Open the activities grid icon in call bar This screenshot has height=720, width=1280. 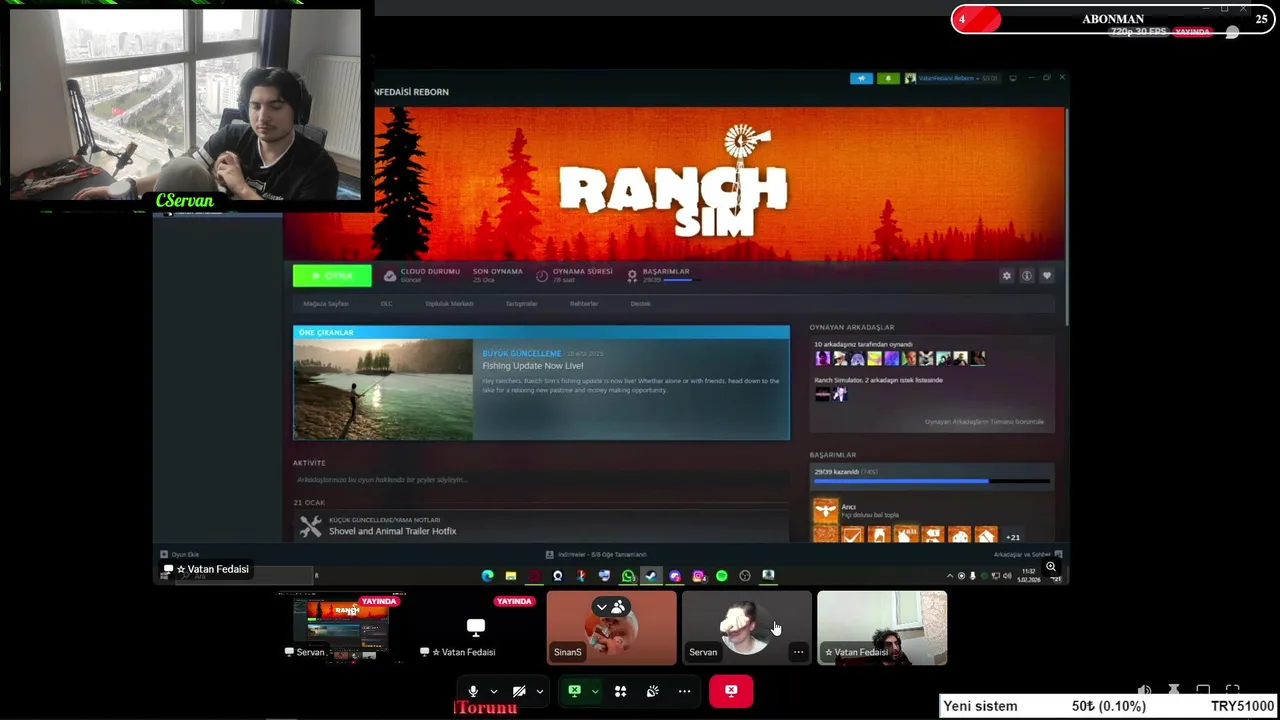(620, 691)
